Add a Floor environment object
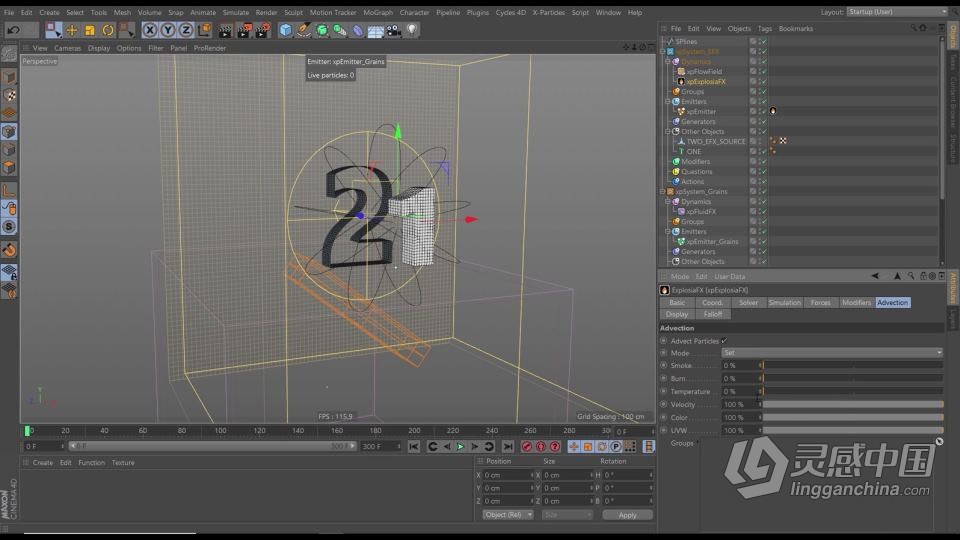The width and height of the screenshot is (960, 540). 376,30
